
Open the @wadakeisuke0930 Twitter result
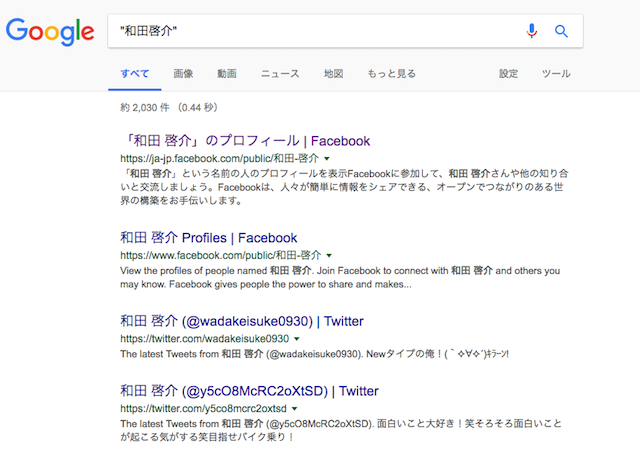[242, 321]
